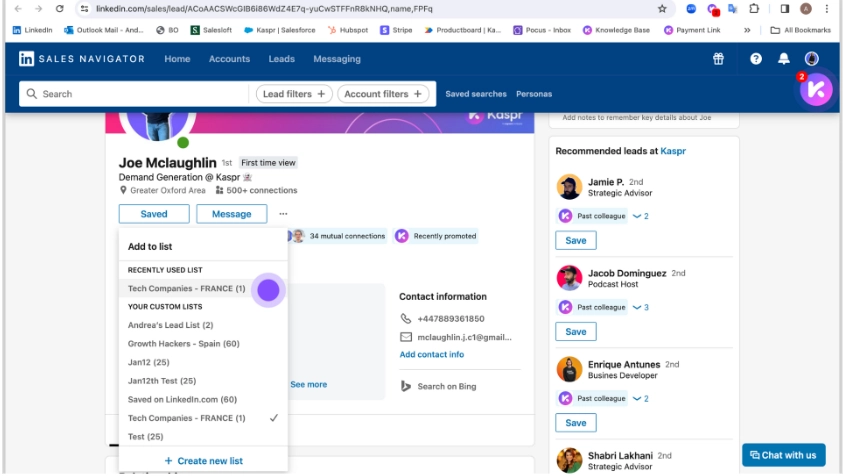Screen dimensions: 843x476
Task: Search Joe on Bing
Action: tap(447, 386)
